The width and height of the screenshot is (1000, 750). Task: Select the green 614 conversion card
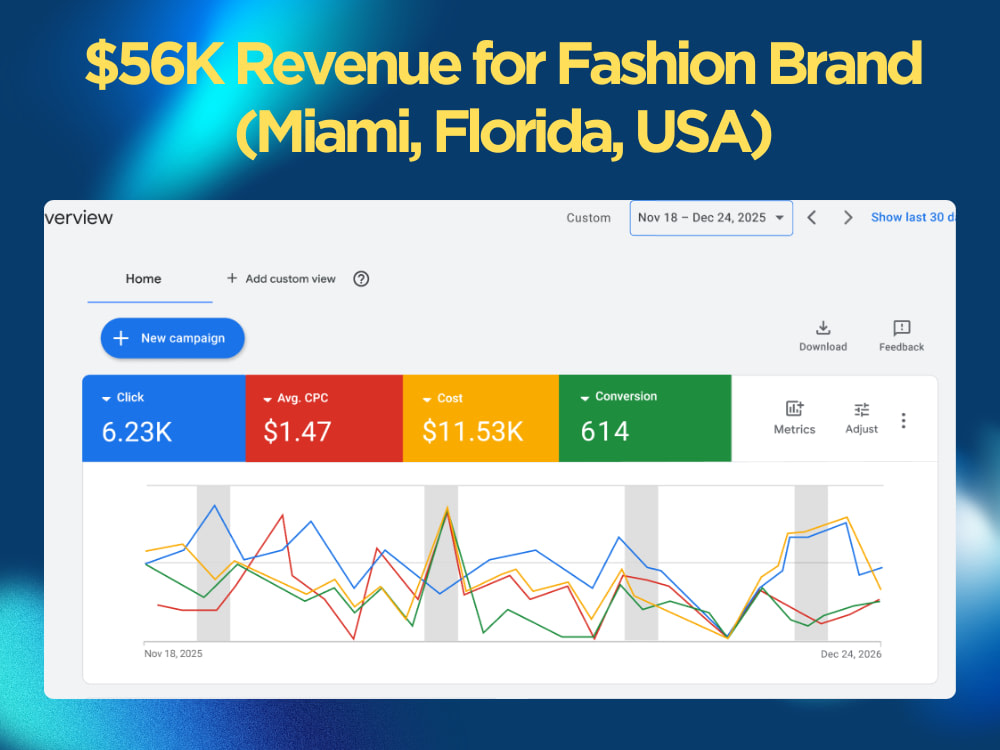click(x=645, y=418)
